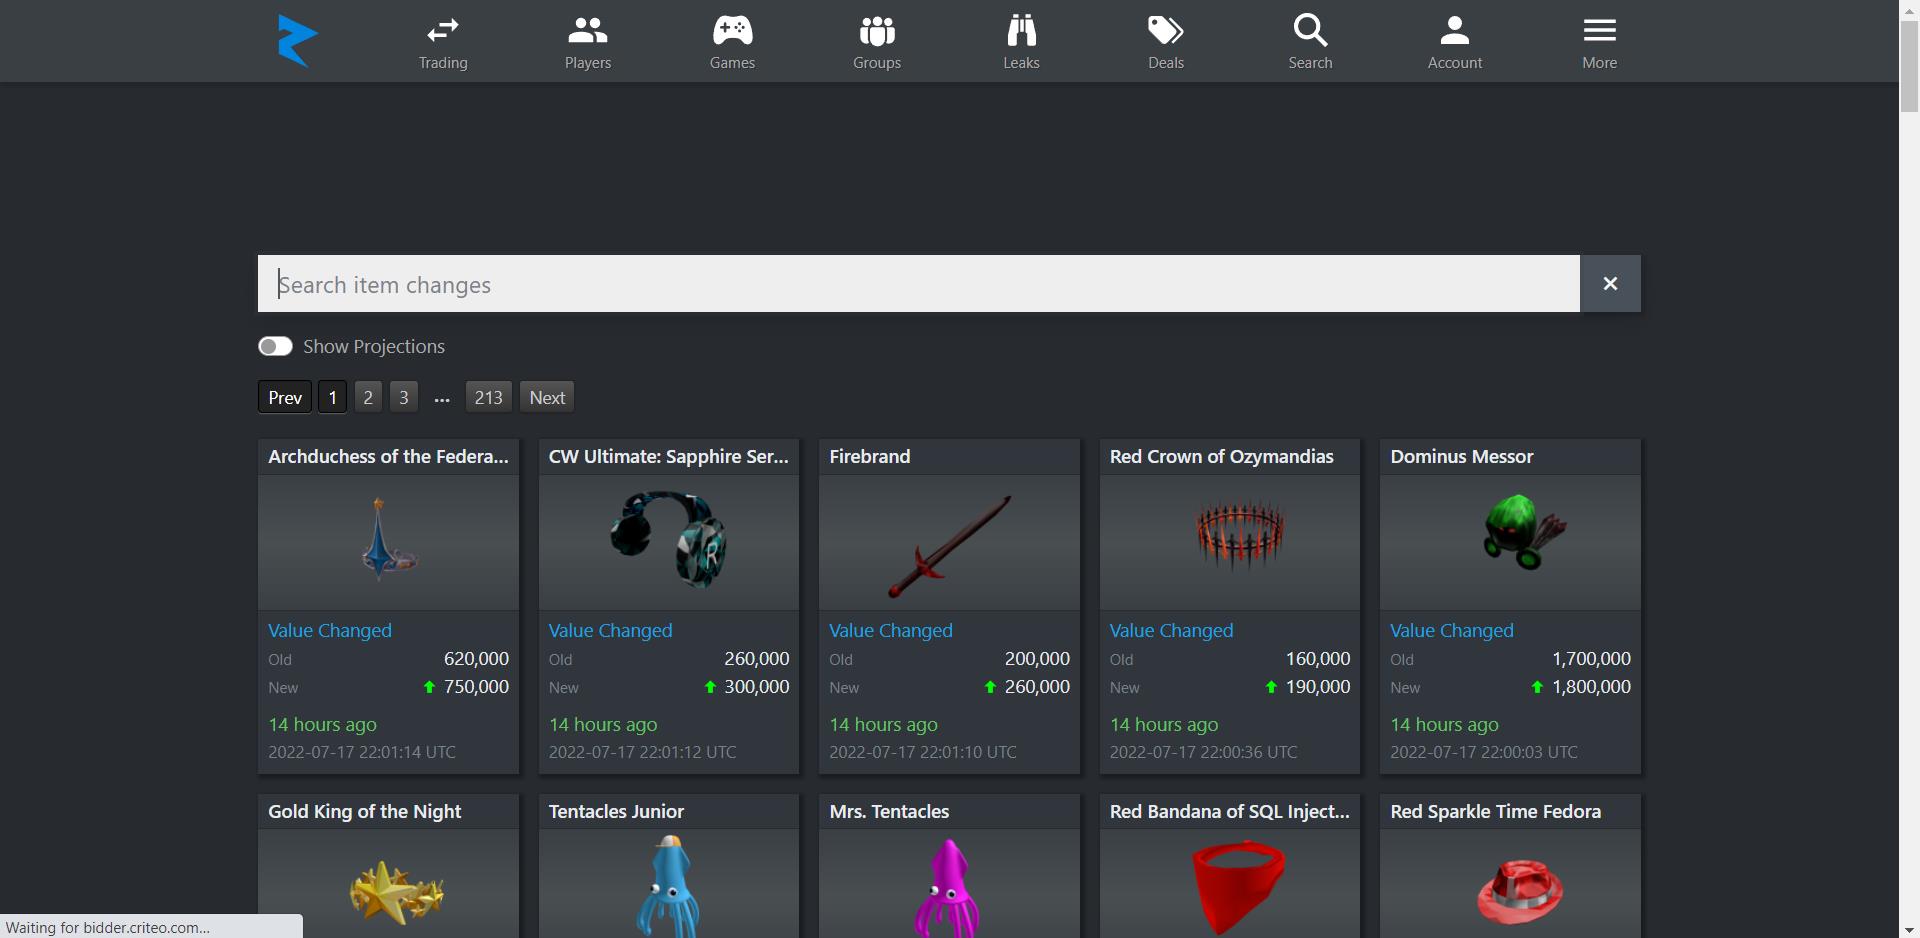This screenshot has width=1920, height=938.
Task: Click the scrollbar up arrow
Action: click(x=1909, y=9)
